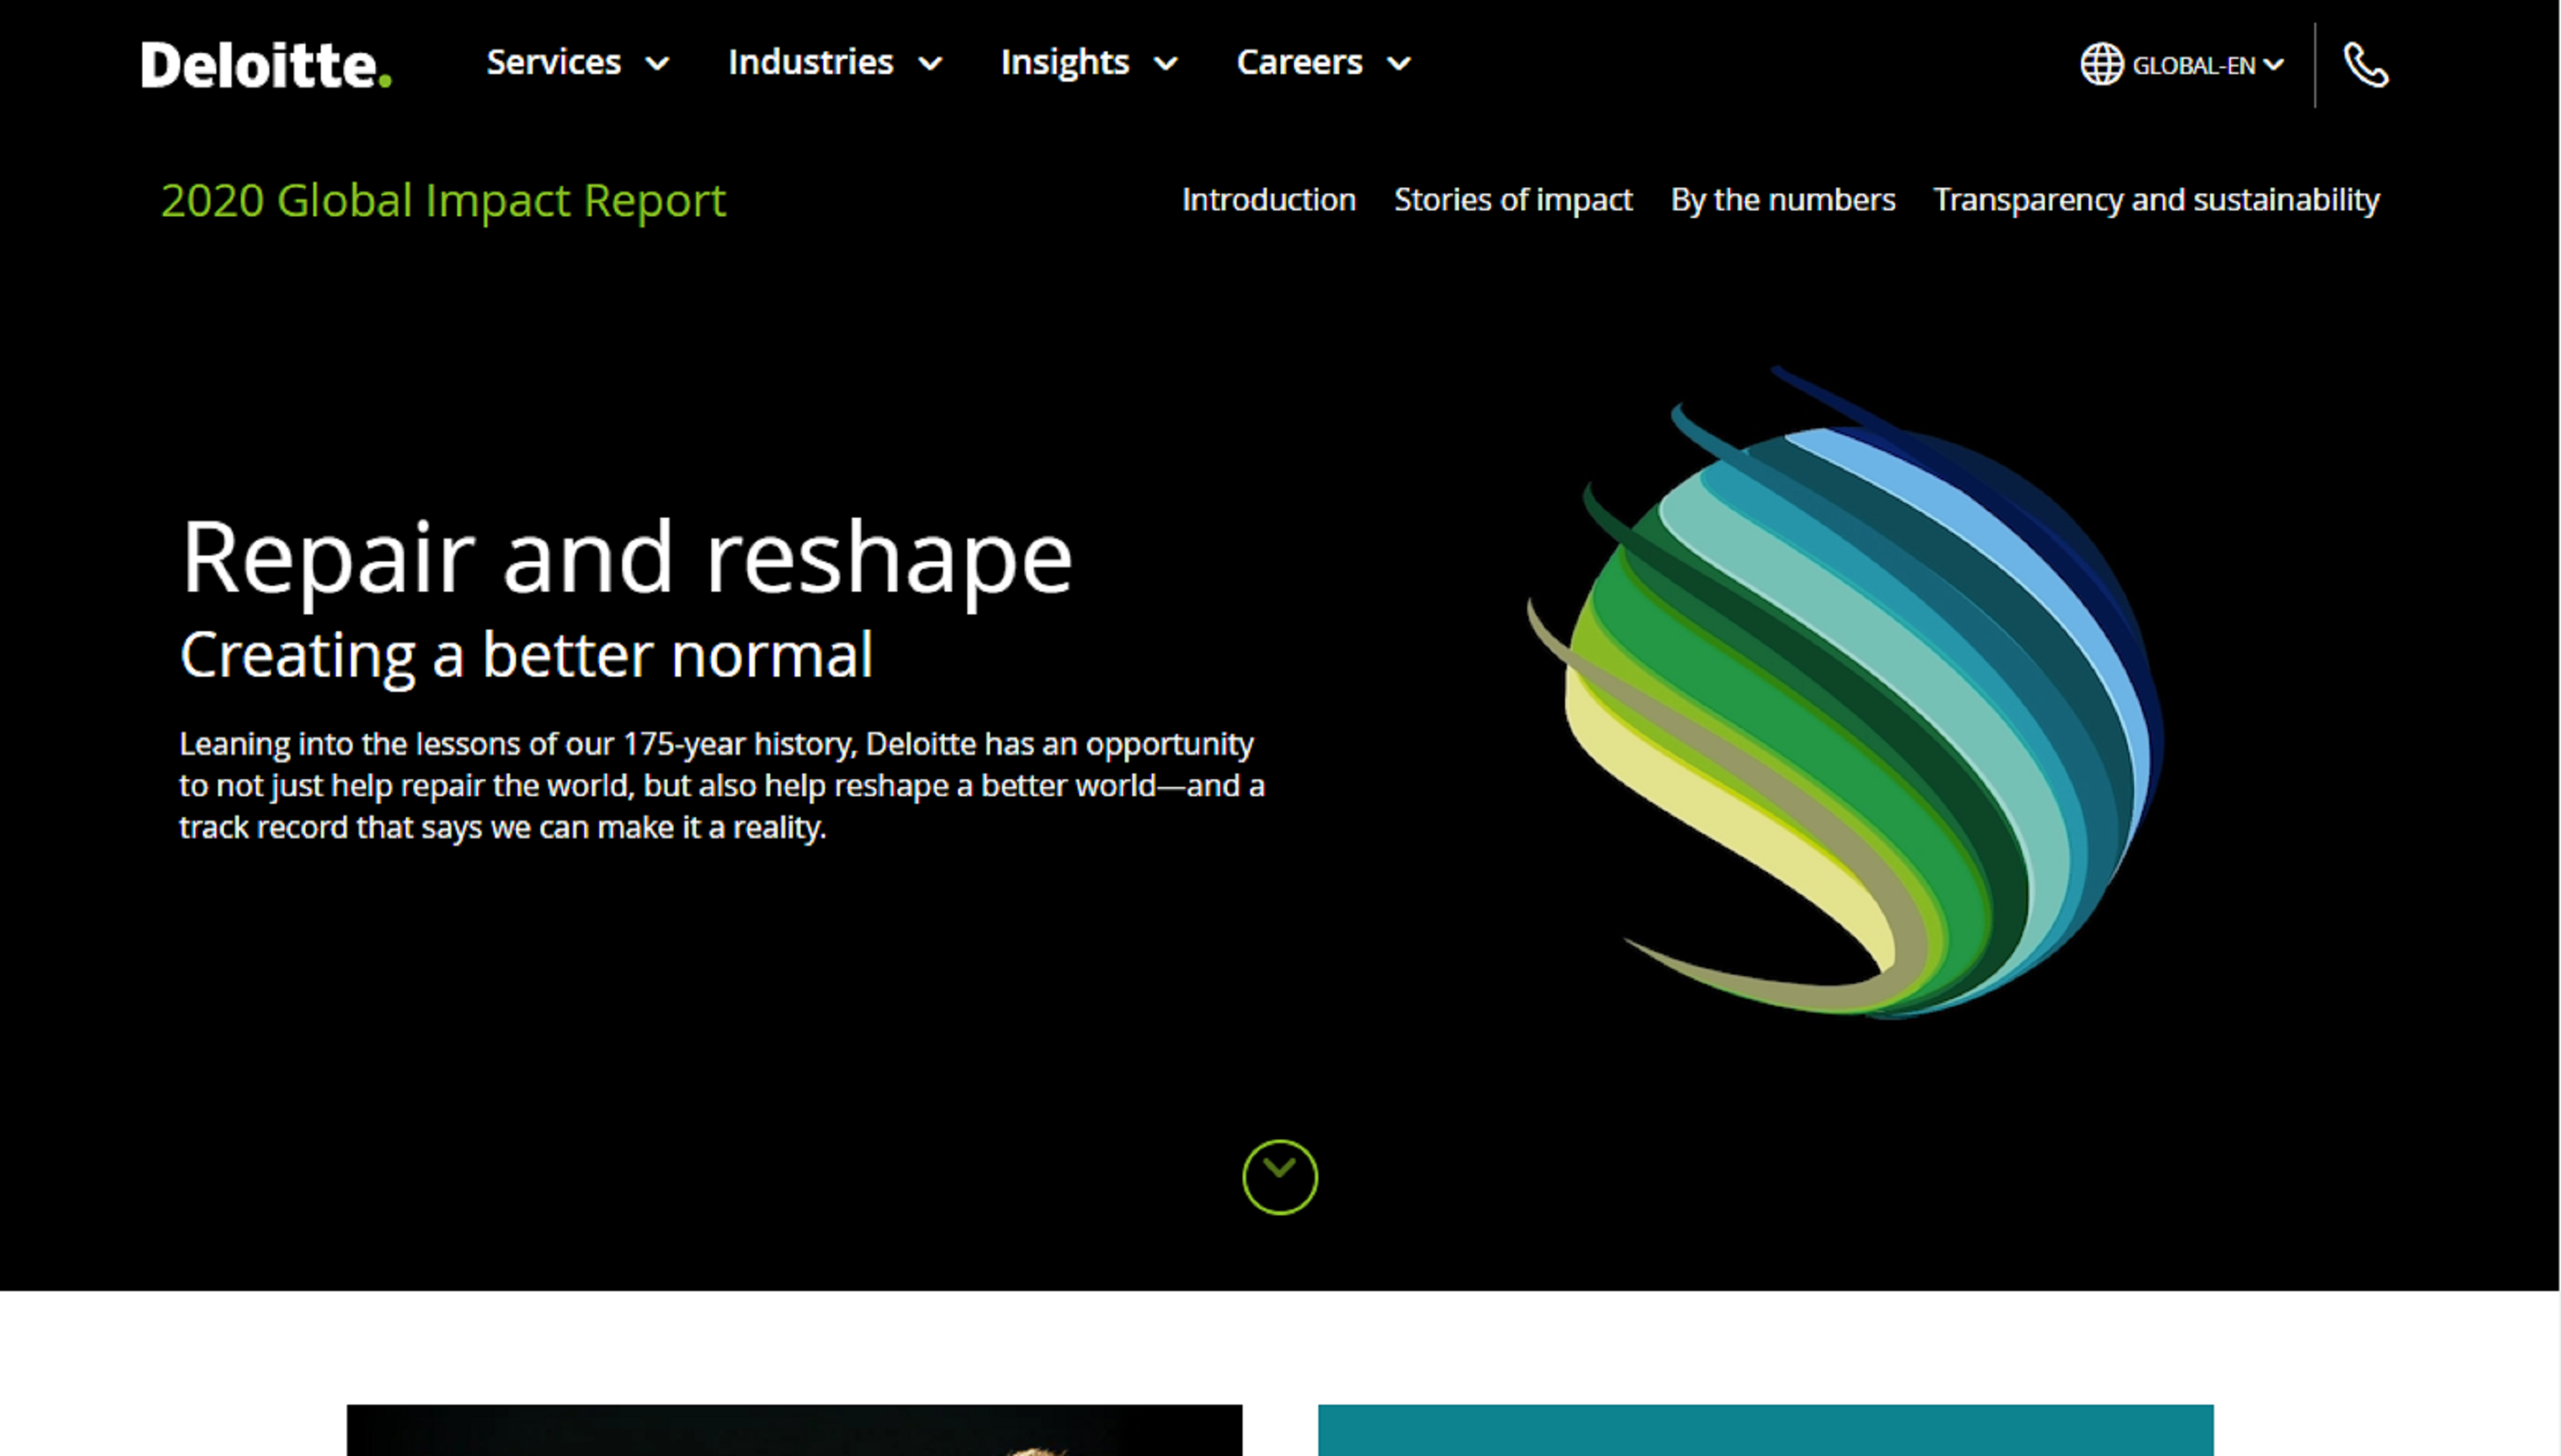2561x1456 pixels.
Task: Expand the Insights chevron
Action: click(1165, 64)
